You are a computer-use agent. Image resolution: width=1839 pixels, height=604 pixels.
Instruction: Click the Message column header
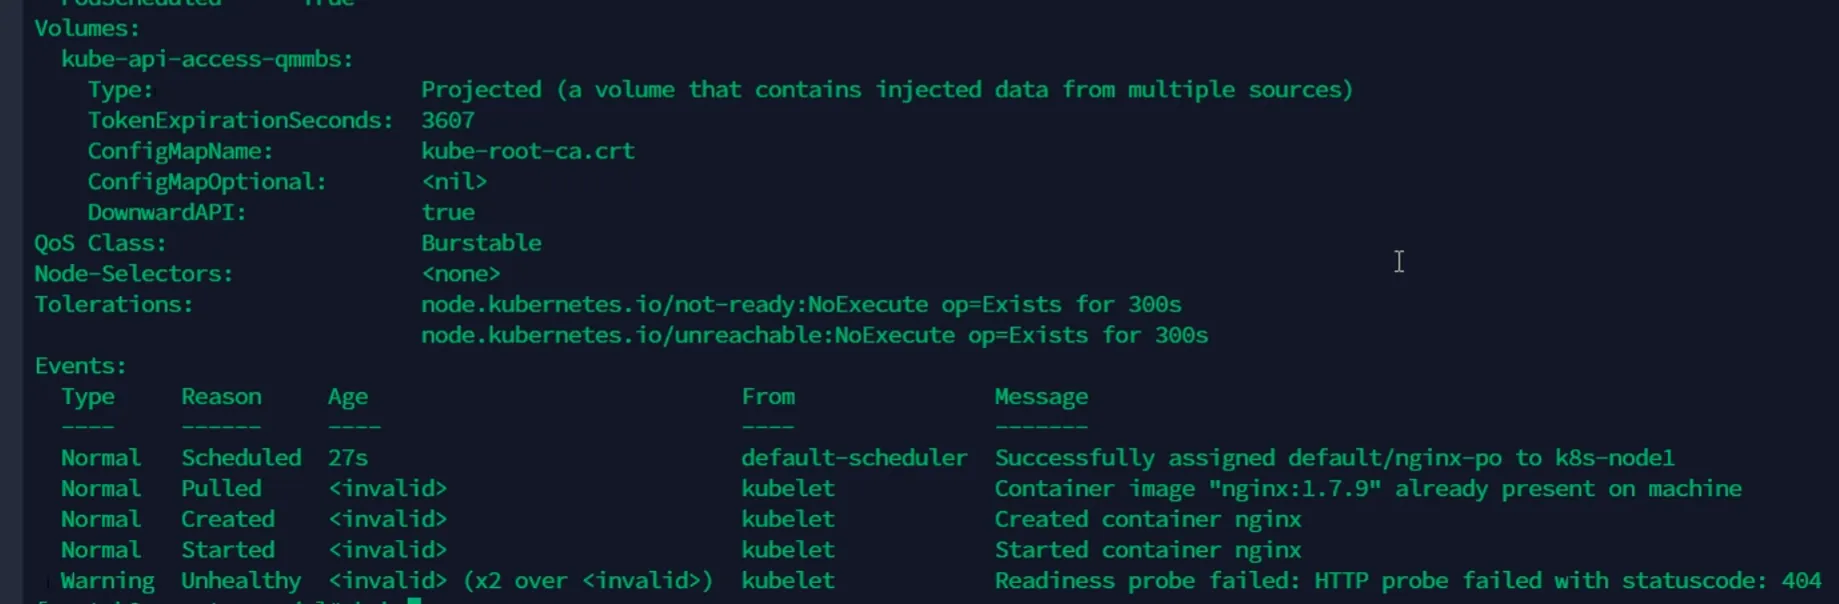click(x=1040, y=397)
